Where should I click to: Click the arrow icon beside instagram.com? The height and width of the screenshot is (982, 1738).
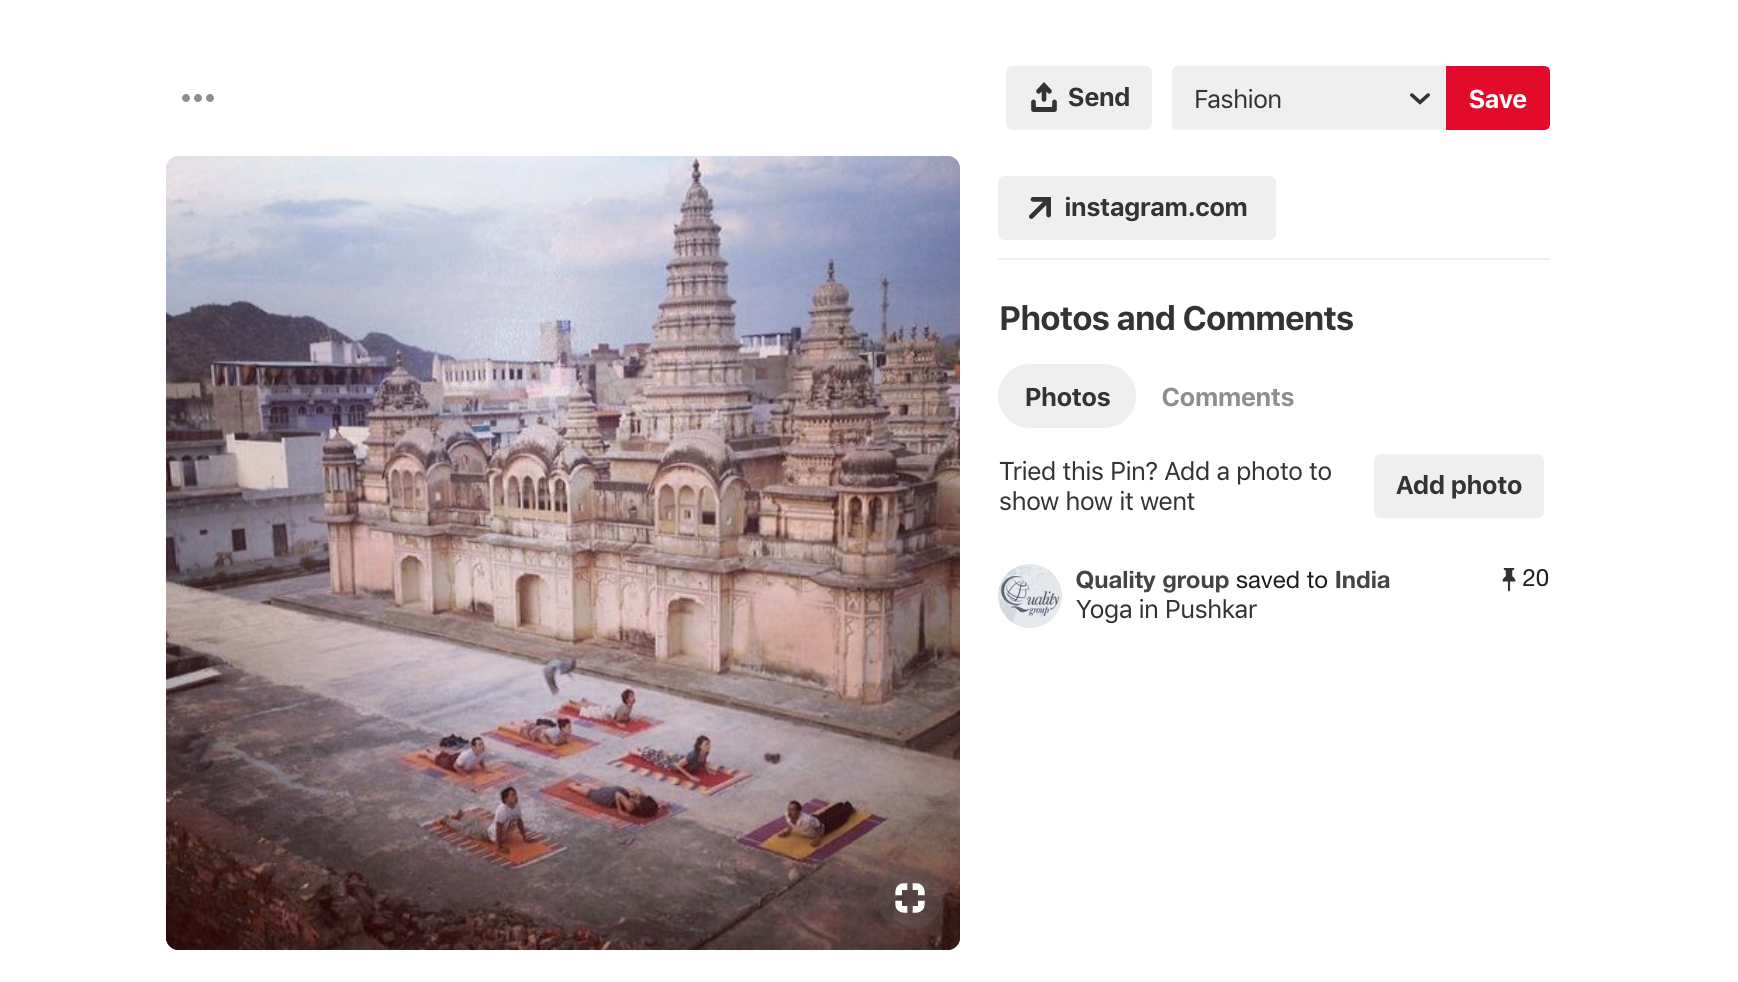tap(1040, 208)
